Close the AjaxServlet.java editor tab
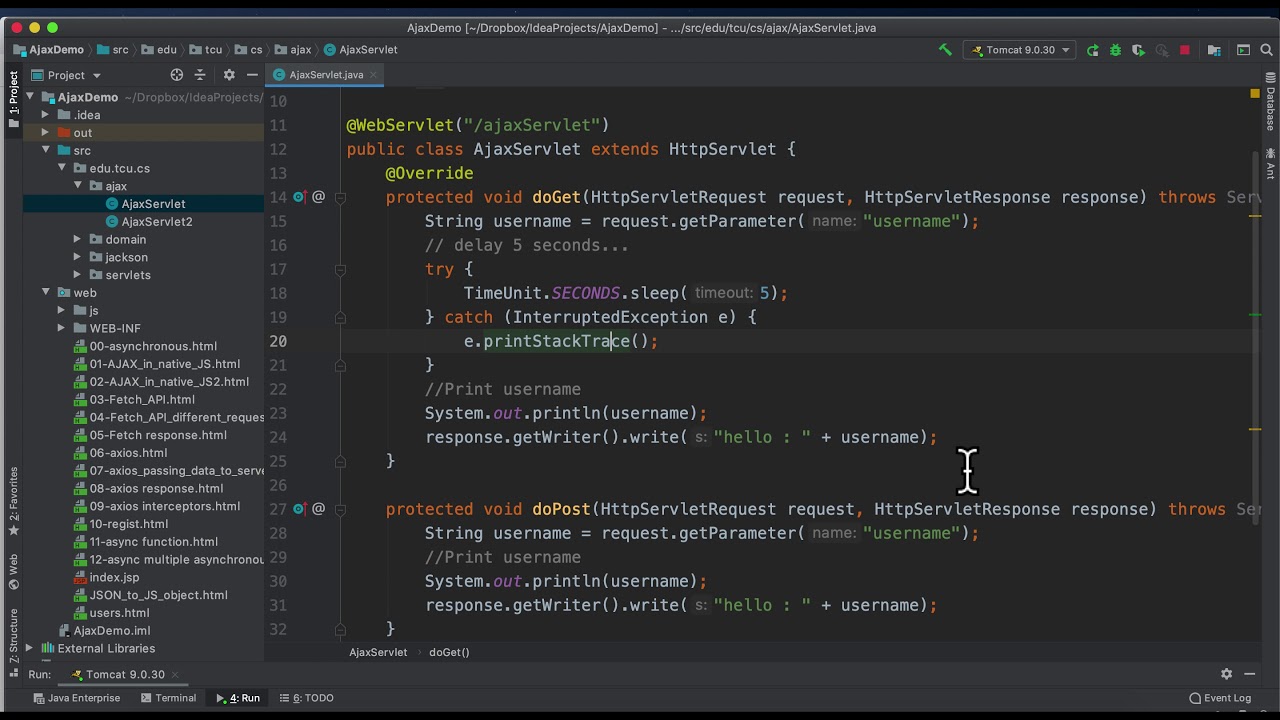1280x720 pixels. [x=374, y=75]
